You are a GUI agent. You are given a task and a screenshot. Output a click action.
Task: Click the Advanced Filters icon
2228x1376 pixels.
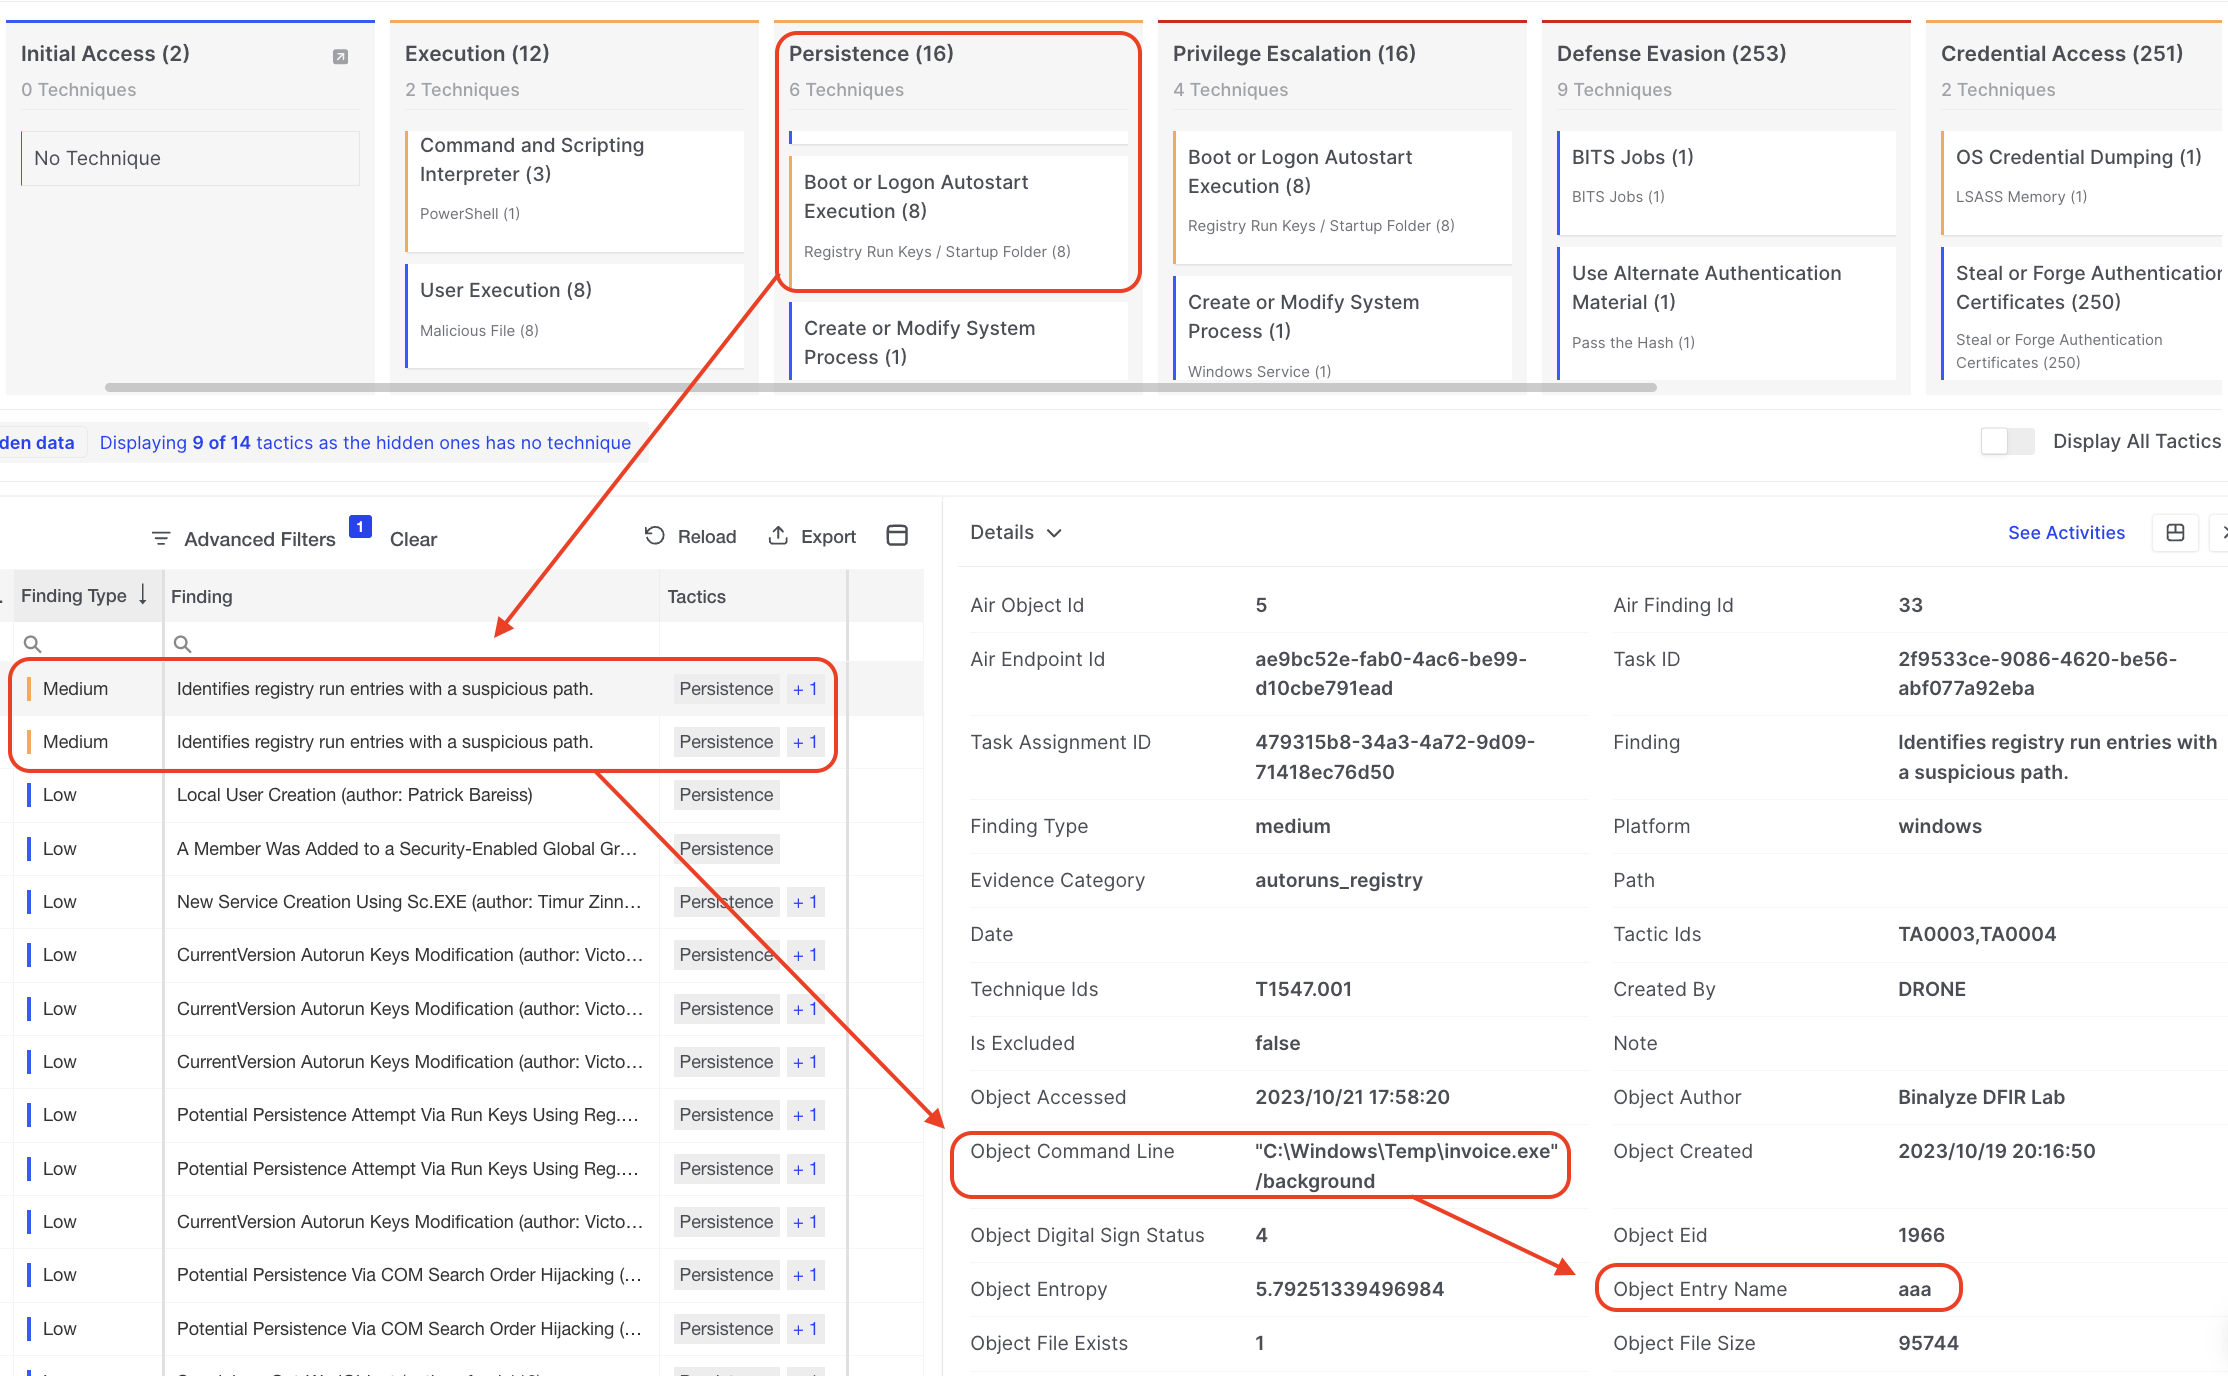[x=161, y=539]
